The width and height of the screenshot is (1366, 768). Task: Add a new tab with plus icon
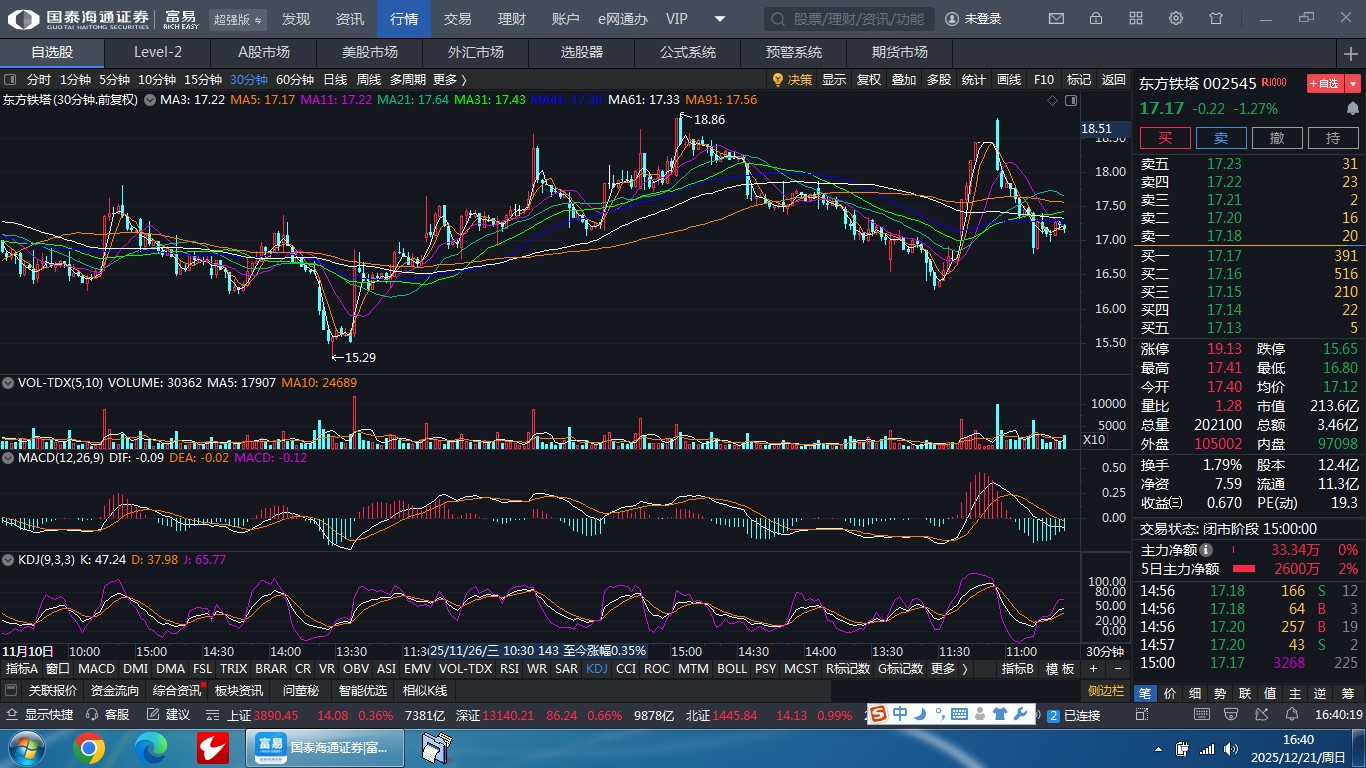[1351, 53]
